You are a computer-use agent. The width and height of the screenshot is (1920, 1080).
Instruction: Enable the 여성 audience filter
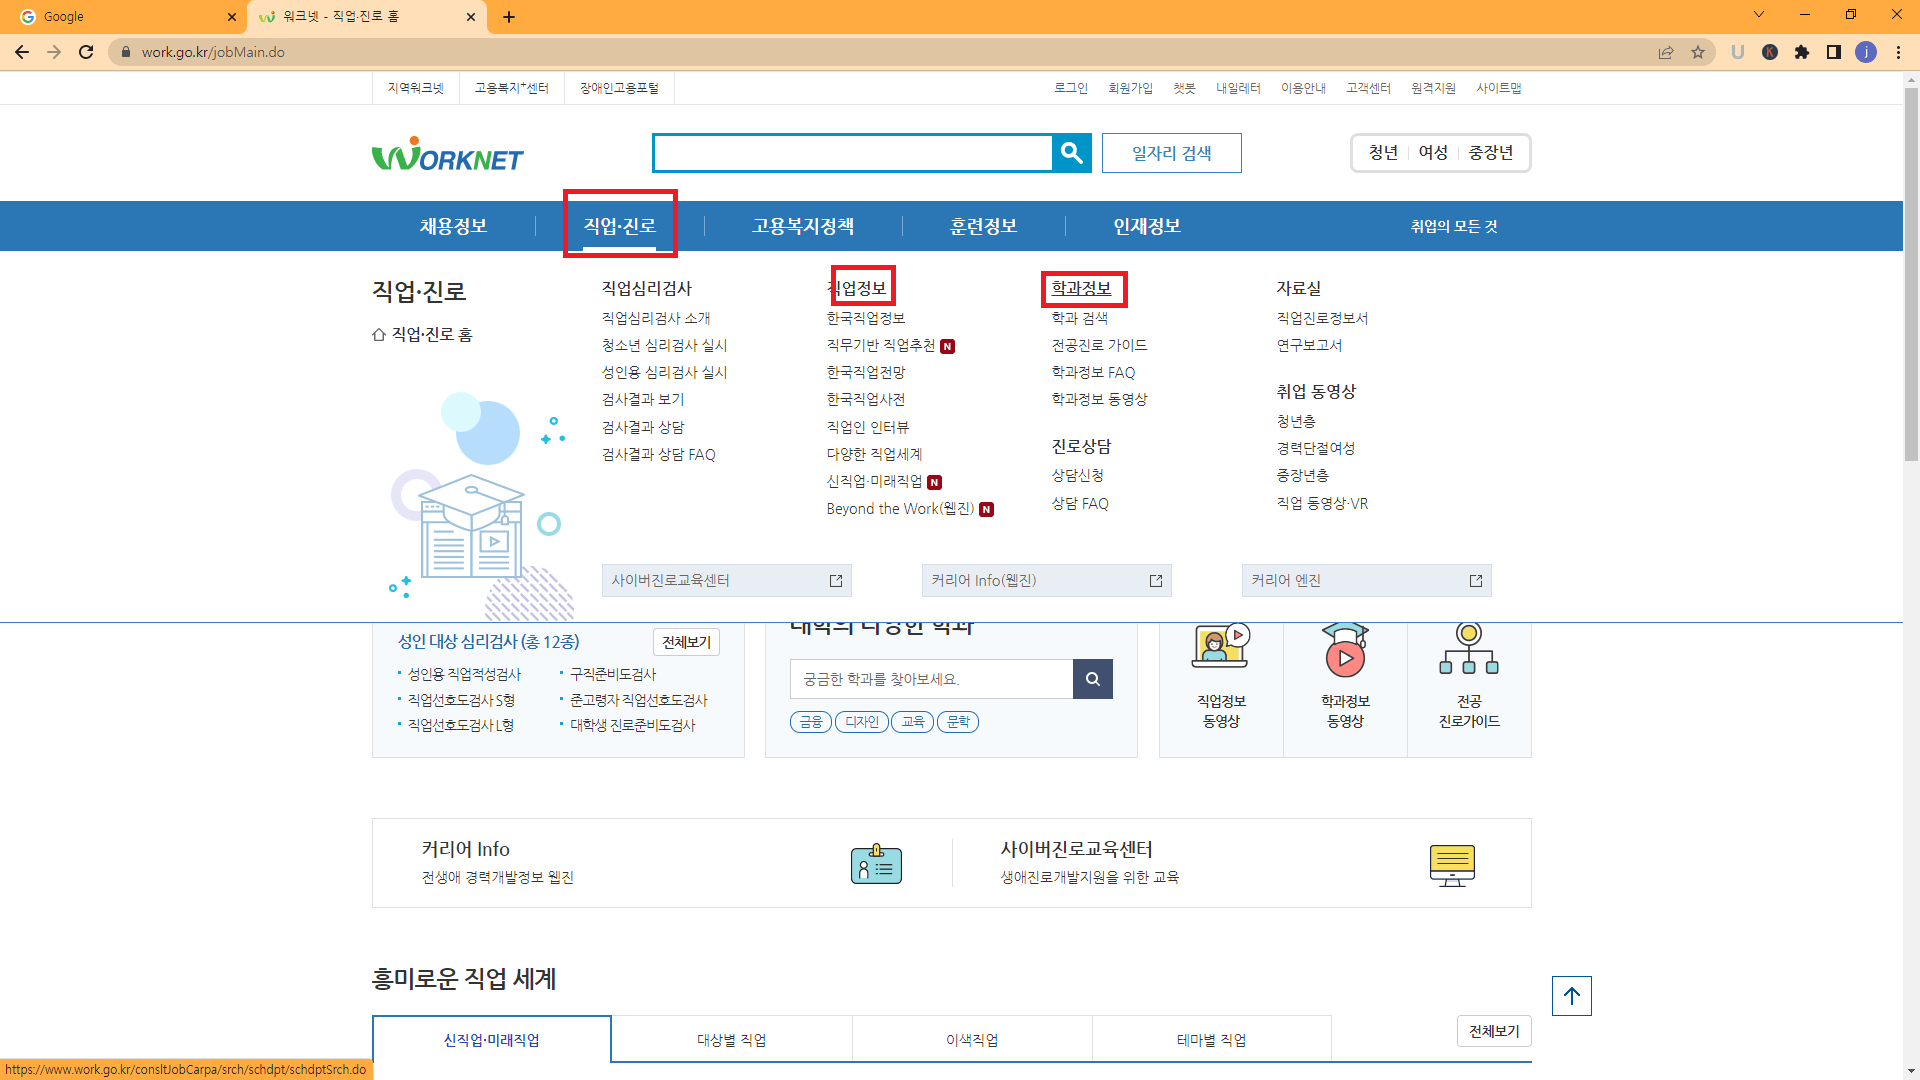[1433, 153]
